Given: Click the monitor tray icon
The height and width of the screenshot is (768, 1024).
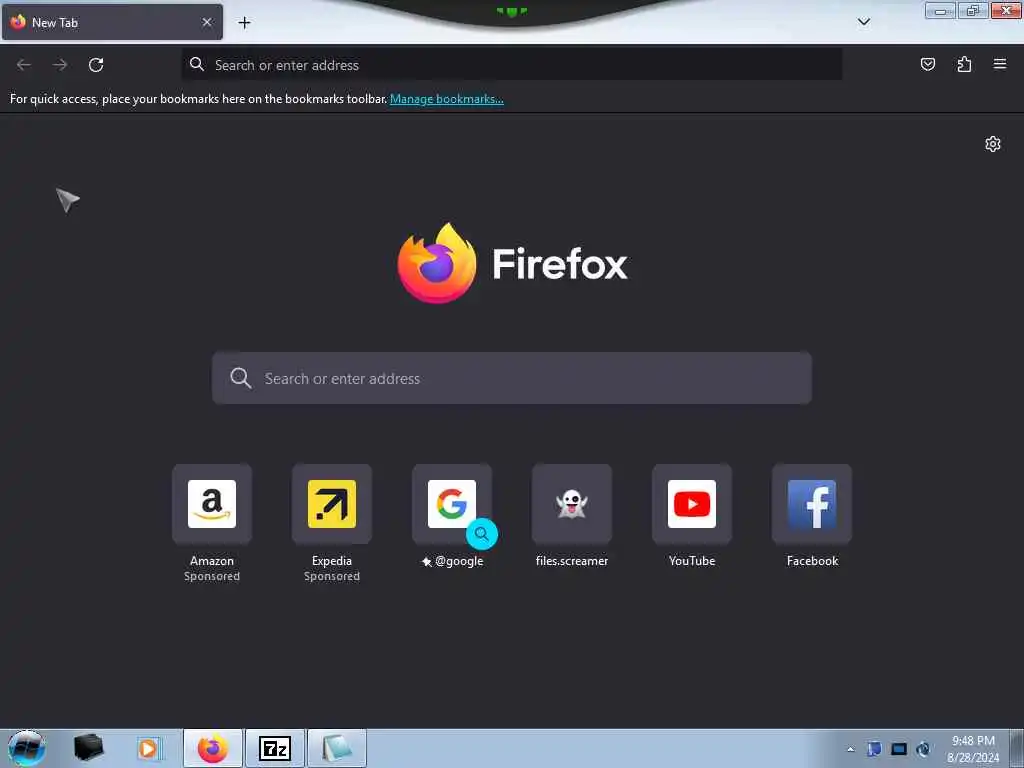Looking at the screenshot, I should click(x=899, y=749).
